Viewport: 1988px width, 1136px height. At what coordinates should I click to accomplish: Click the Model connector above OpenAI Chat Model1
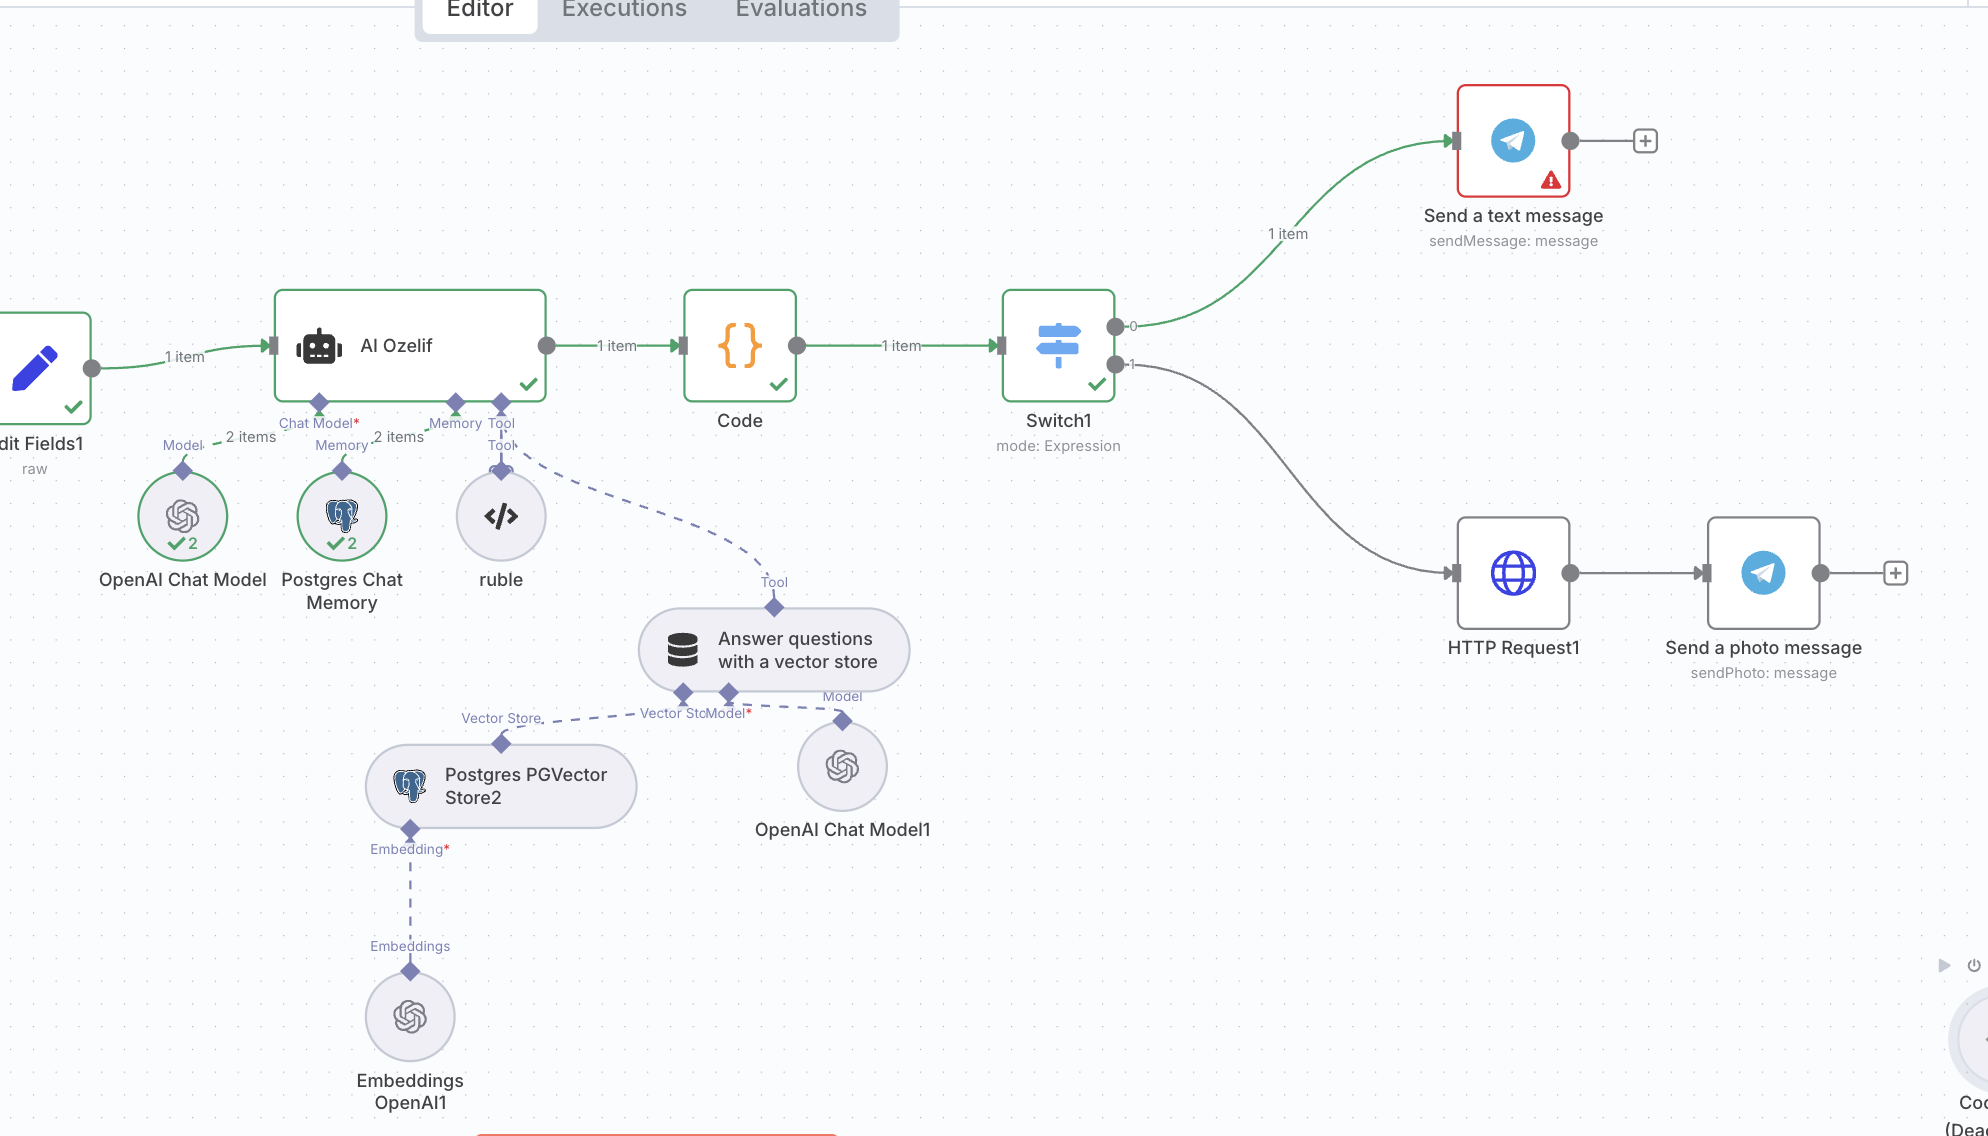pos(842,720)
